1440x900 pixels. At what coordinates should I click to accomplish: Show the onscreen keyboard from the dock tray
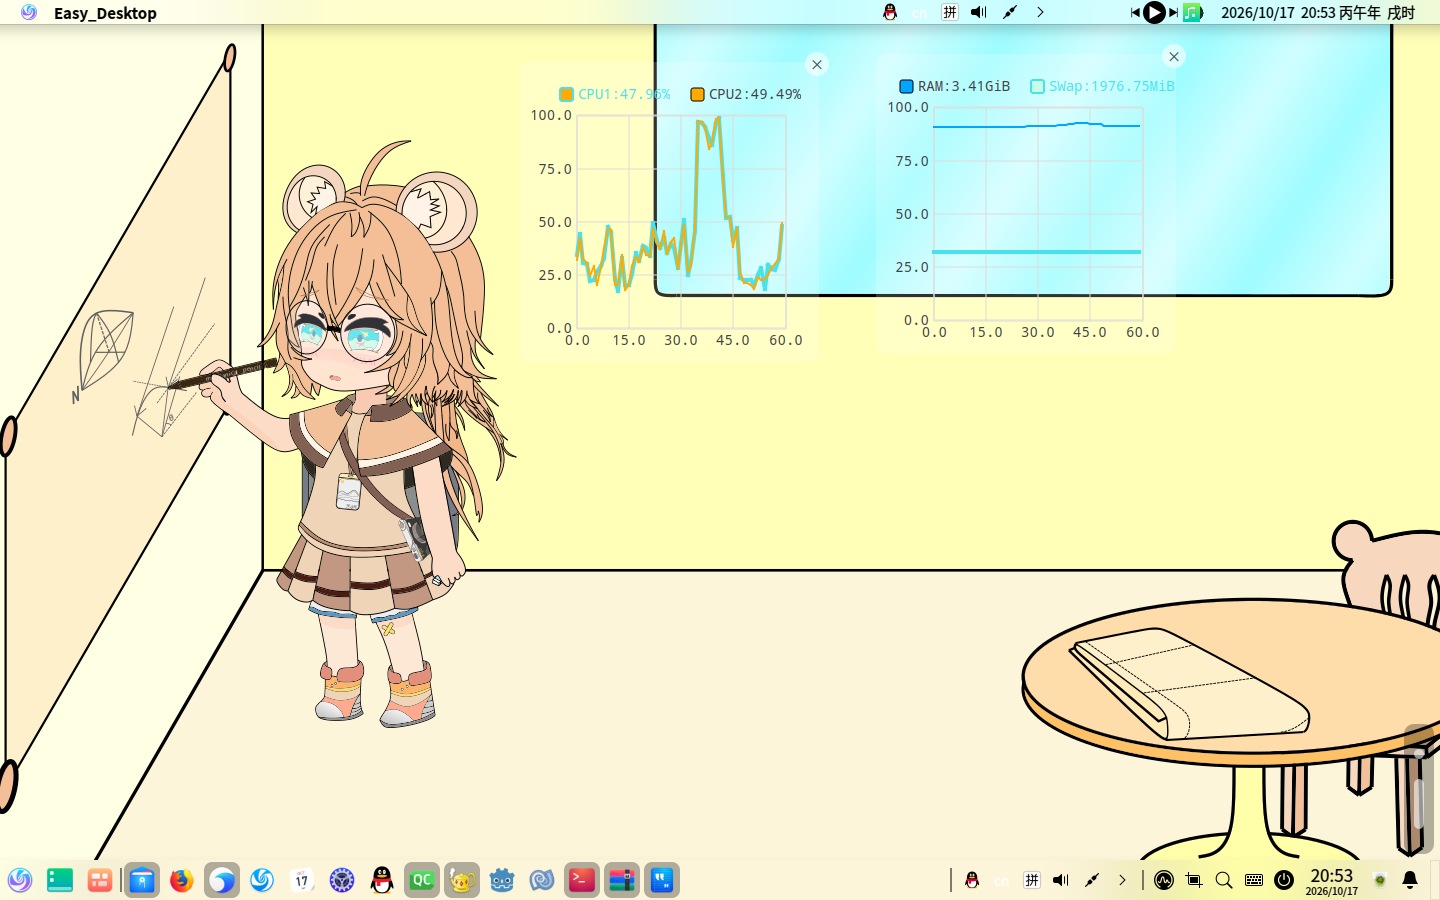pos(1254,880)
